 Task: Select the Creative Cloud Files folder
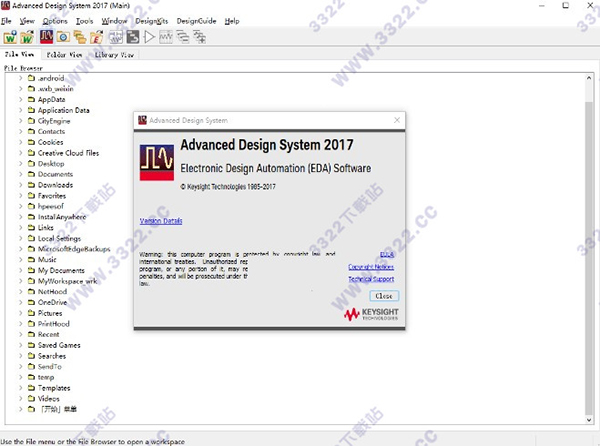68,153
